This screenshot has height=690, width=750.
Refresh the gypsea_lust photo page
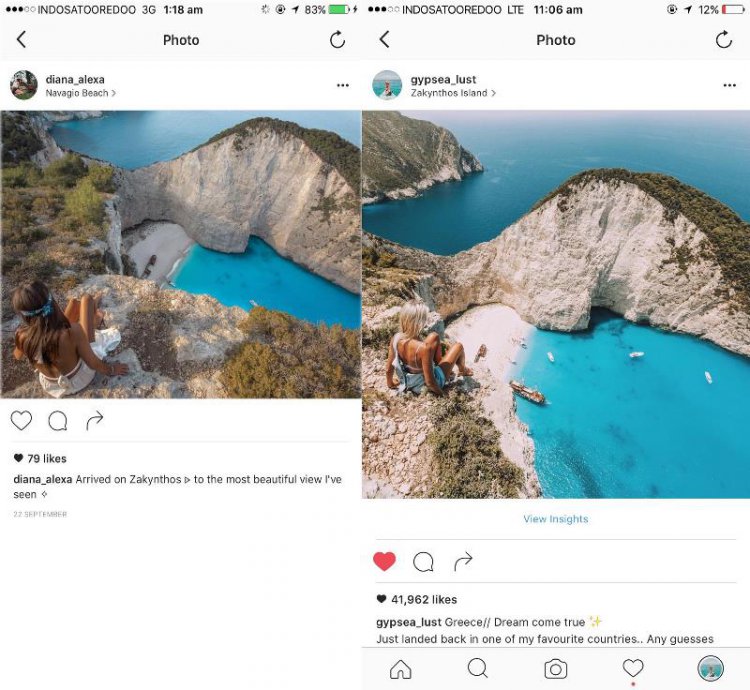click(x=724, y=40)
